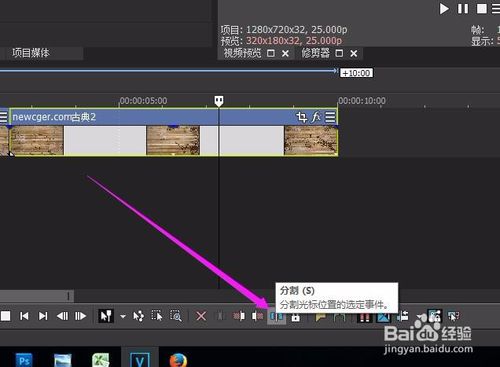The image size is (500, 367).
Task: Pause the preview playback
Action: point(463,9)
